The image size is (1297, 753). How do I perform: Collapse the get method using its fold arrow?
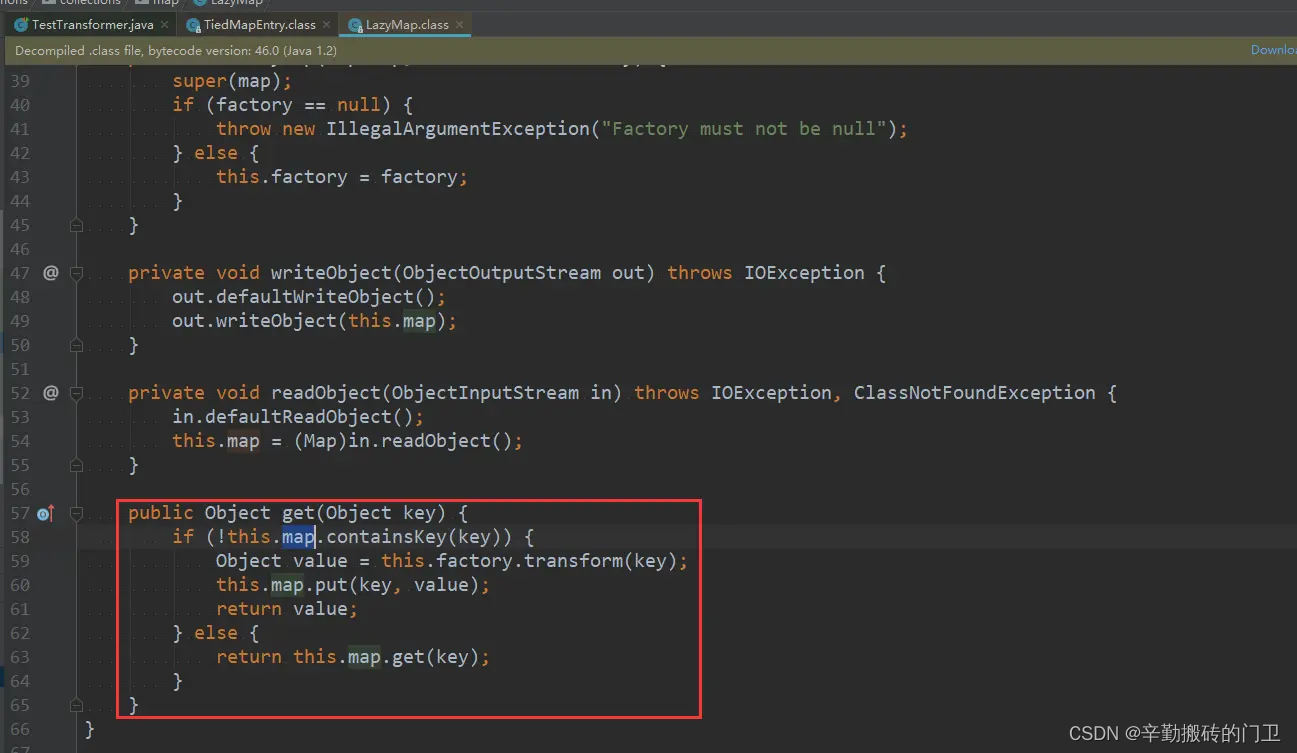click(x=76, y=512)
